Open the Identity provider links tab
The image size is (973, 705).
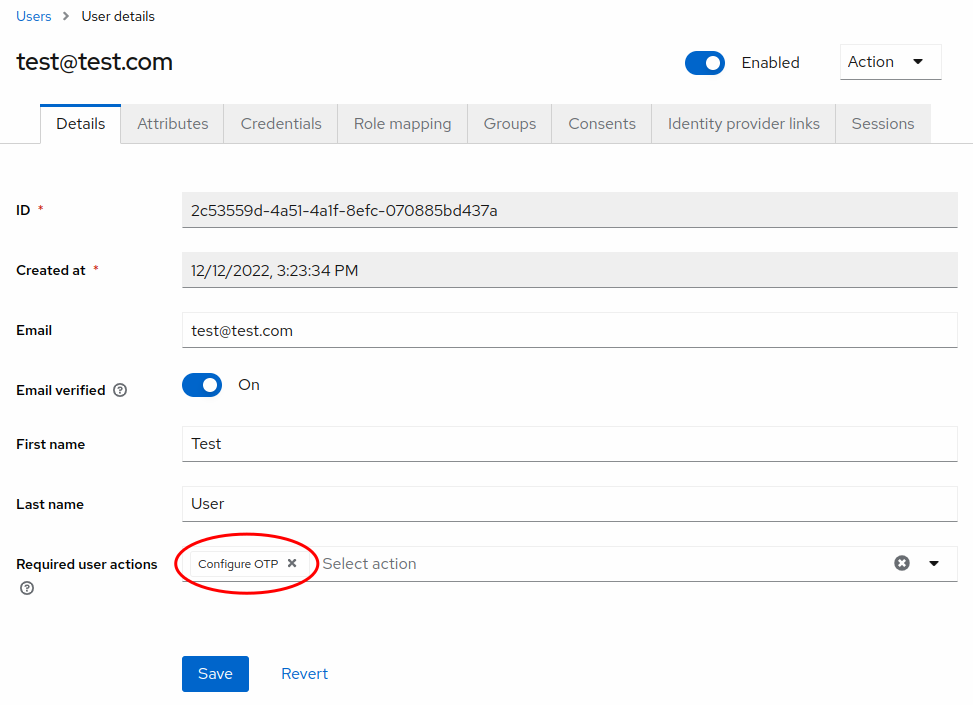coord(743,123)
